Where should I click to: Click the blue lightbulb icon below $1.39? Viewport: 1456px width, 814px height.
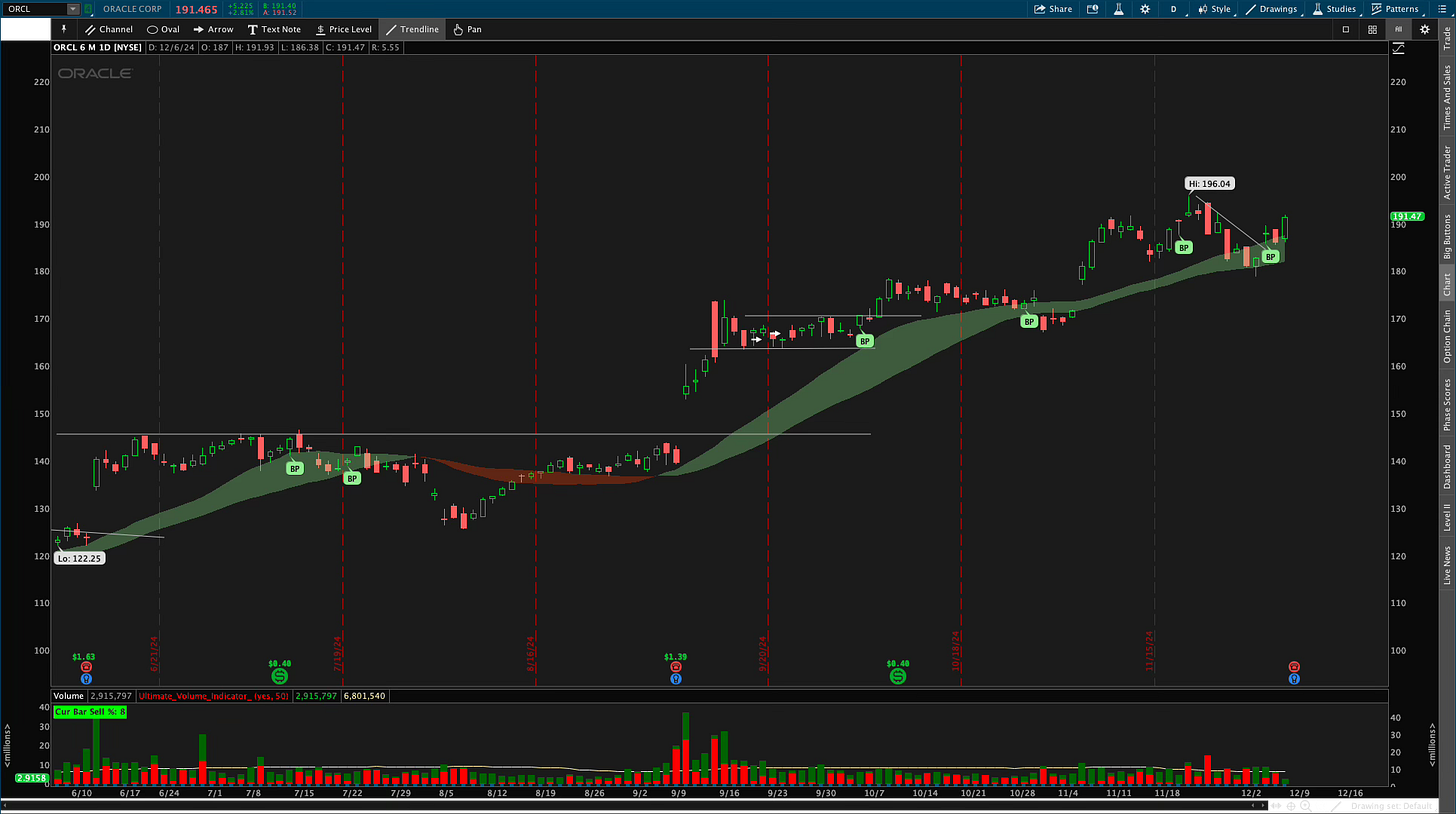click(x=676, y=679)
